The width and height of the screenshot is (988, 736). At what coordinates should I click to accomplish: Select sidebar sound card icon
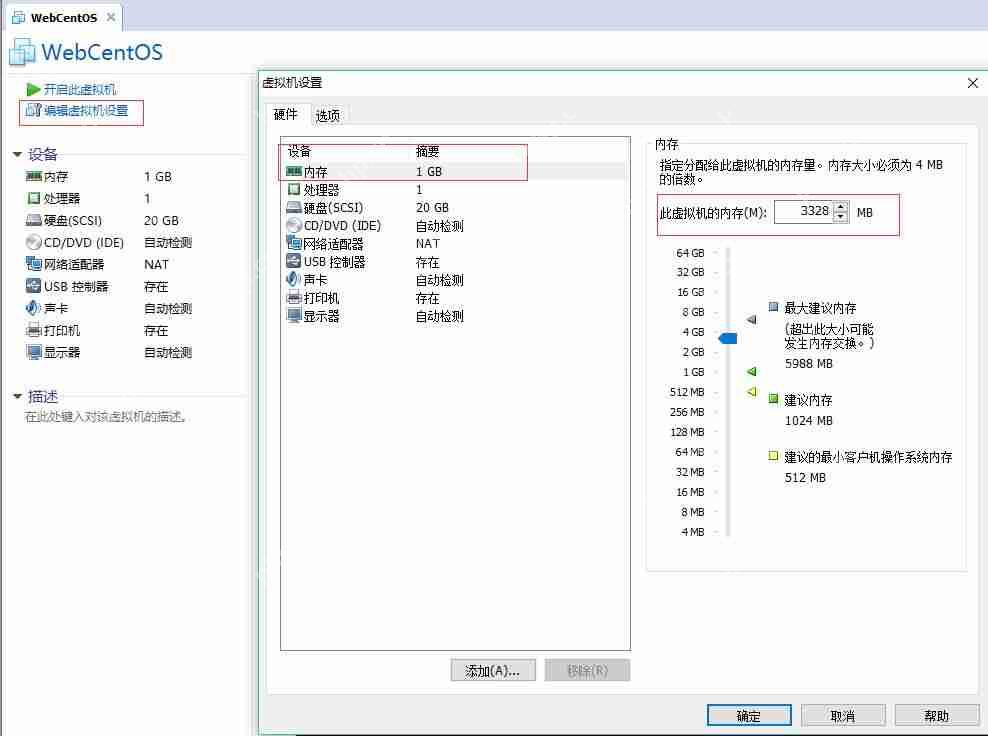[33, 308]
